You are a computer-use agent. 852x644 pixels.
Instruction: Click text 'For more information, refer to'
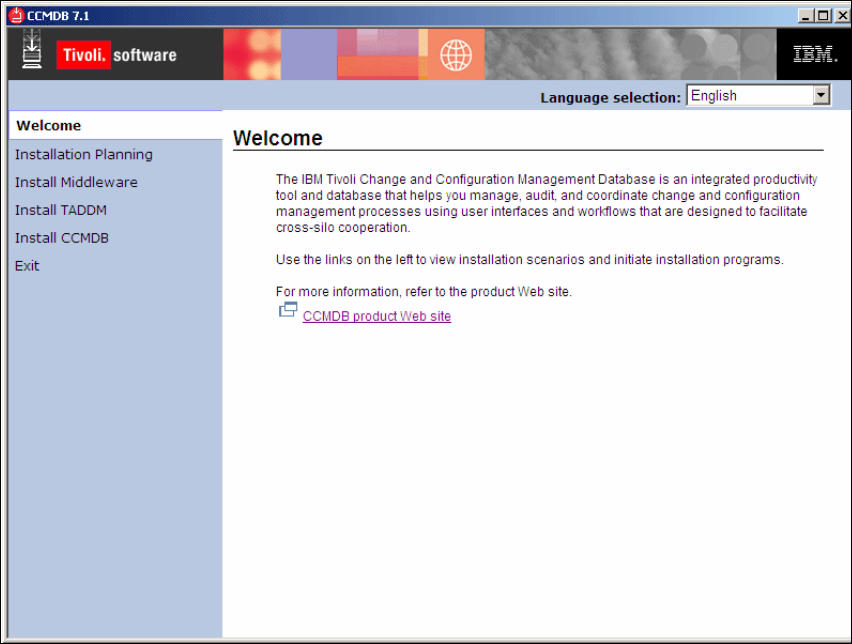359,292
